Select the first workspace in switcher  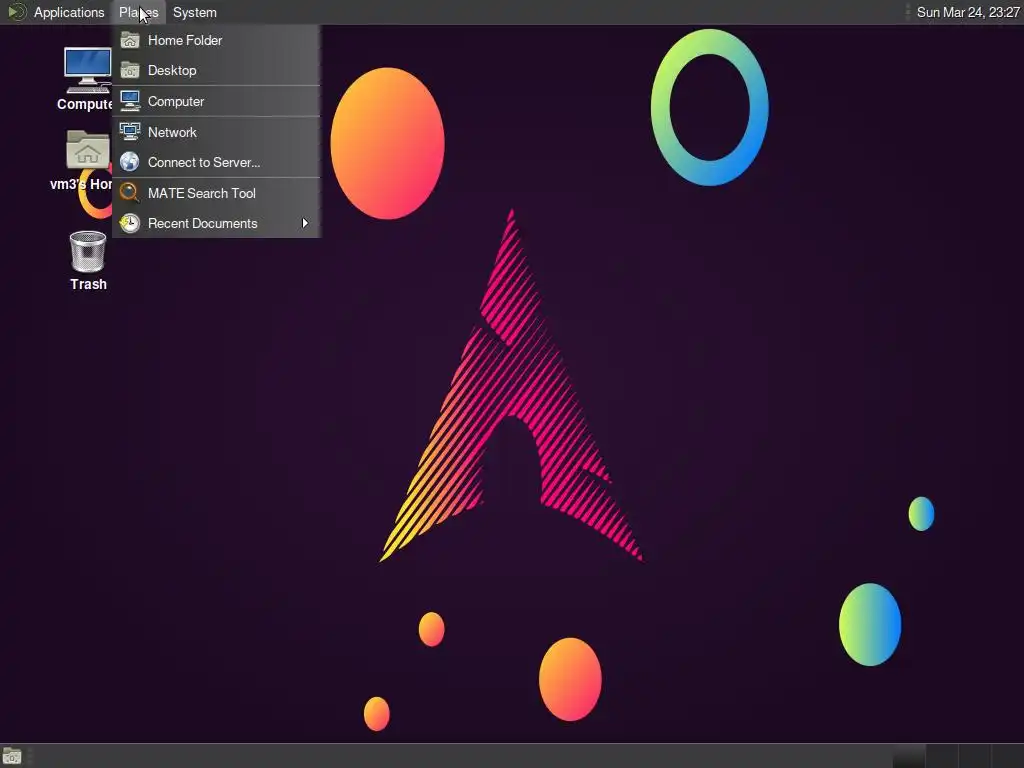pos(909,756)
